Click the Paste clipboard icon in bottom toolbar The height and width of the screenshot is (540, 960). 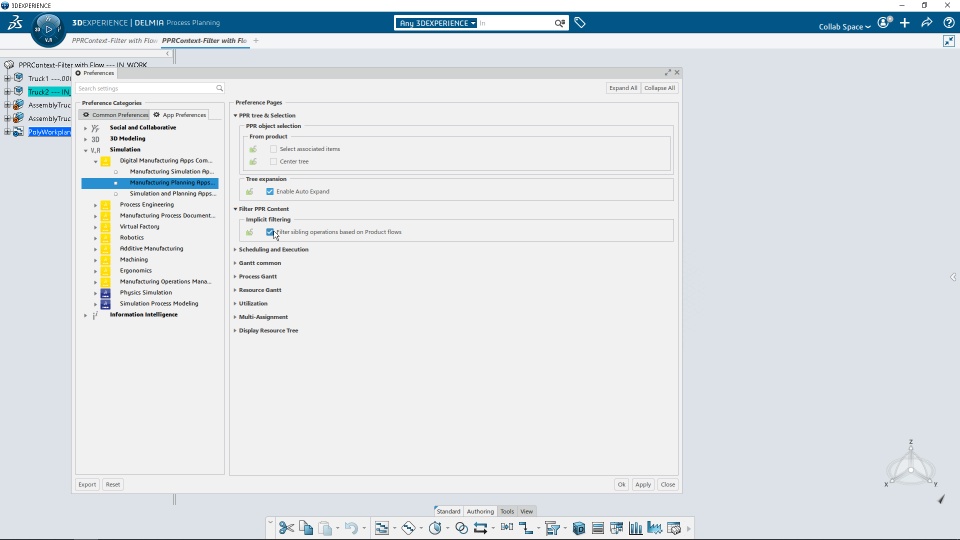(x=325, y=528)
